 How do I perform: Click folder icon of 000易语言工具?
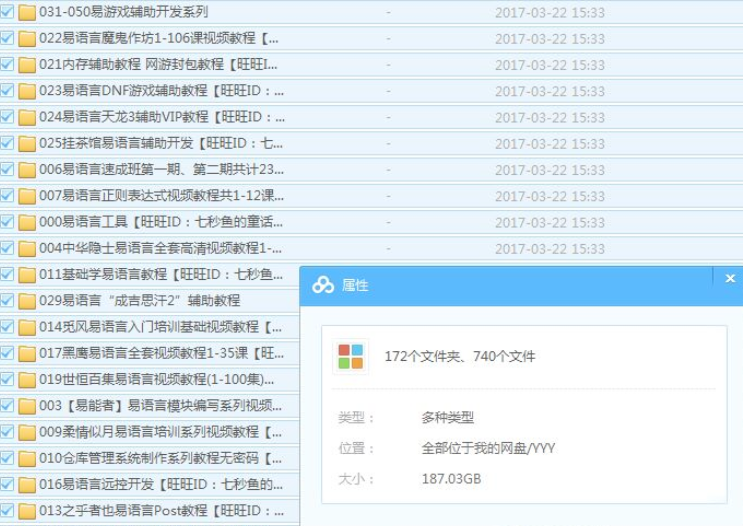(x=27, y=222)
